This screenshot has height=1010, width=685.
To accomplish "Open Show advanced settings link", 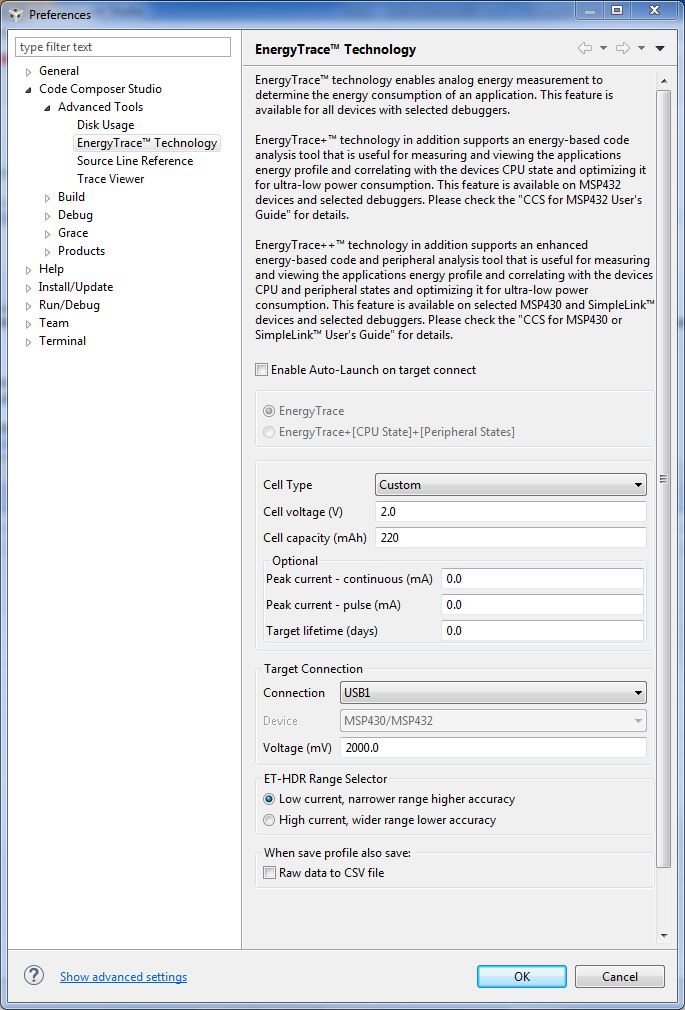I will tap(124, 977).
